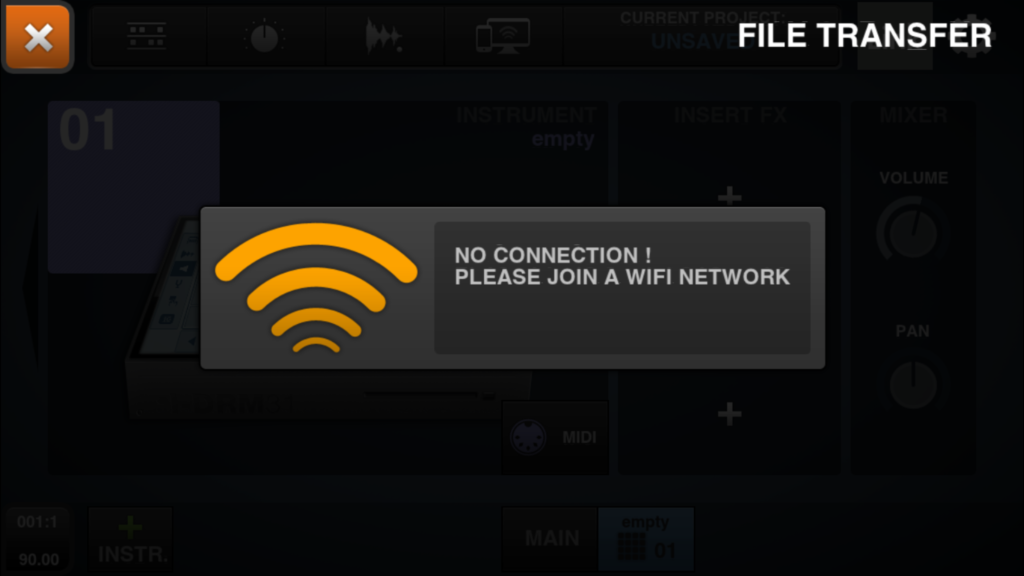
Task: Switch to the MAIN tab
Action: (x=550, y=539)
